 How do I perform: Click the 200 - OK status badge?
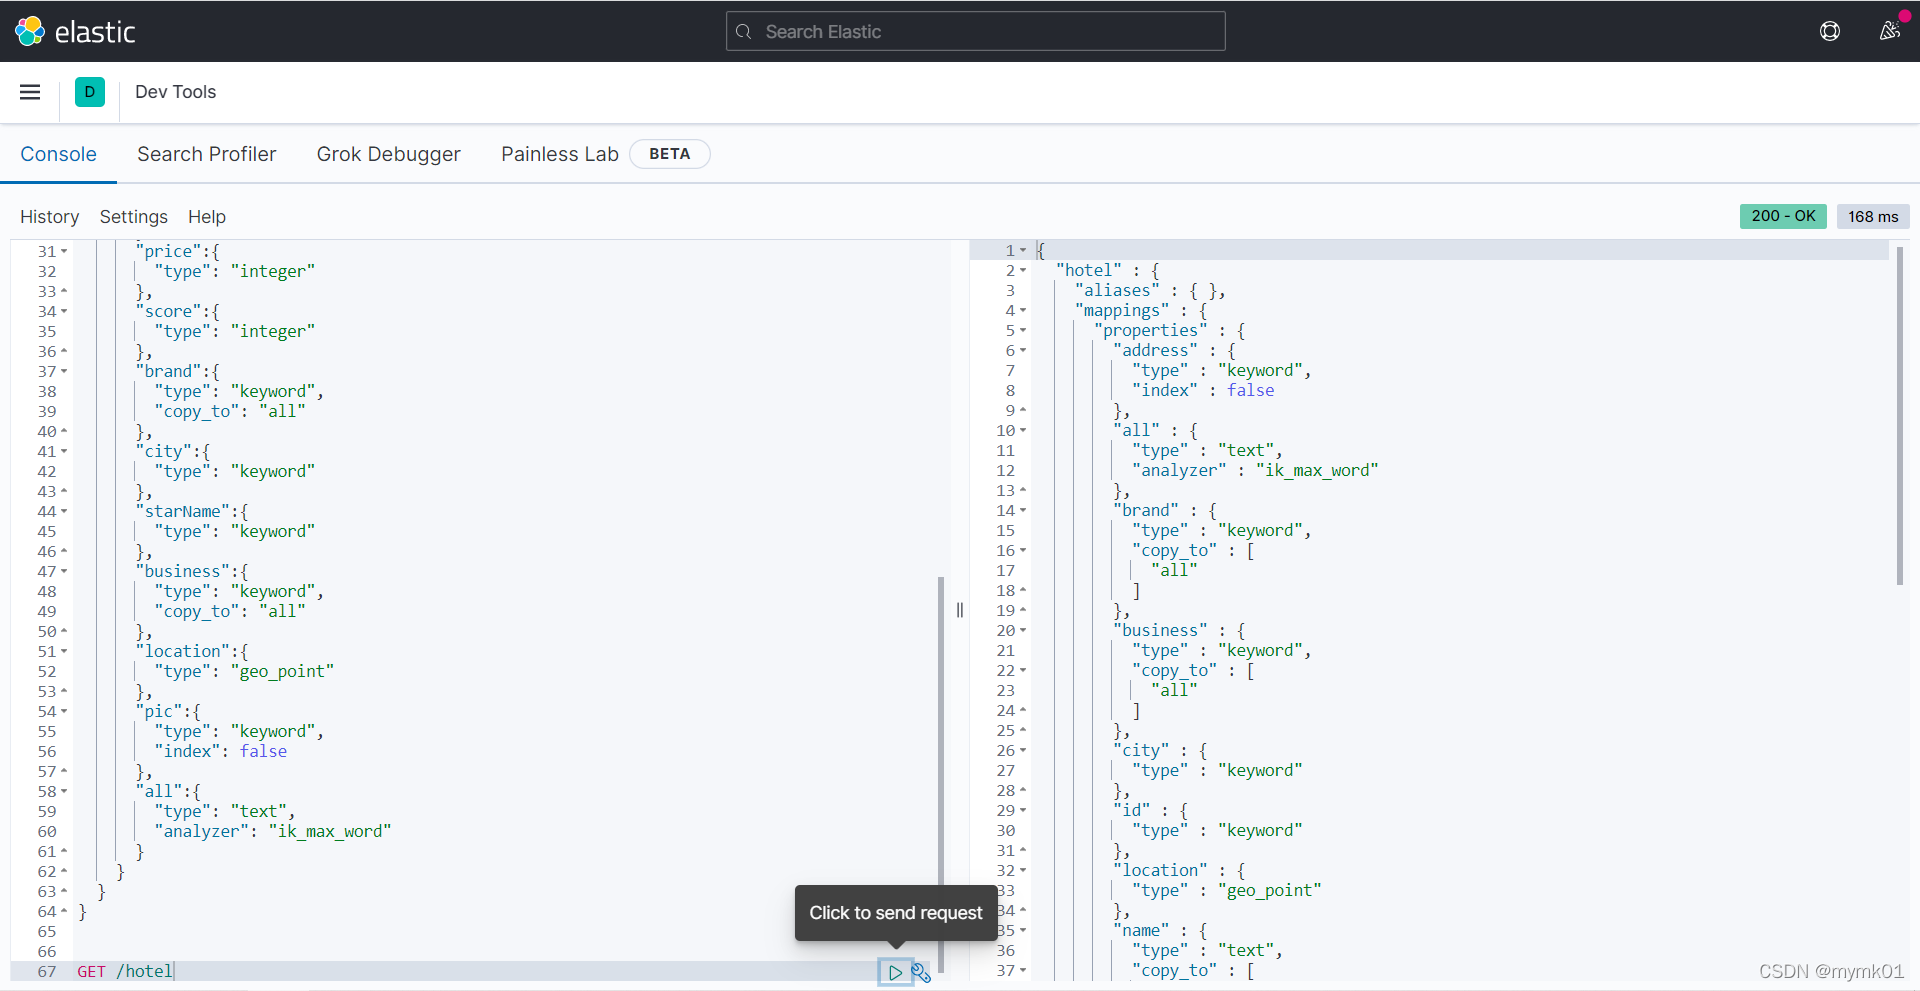[1783, 216]
